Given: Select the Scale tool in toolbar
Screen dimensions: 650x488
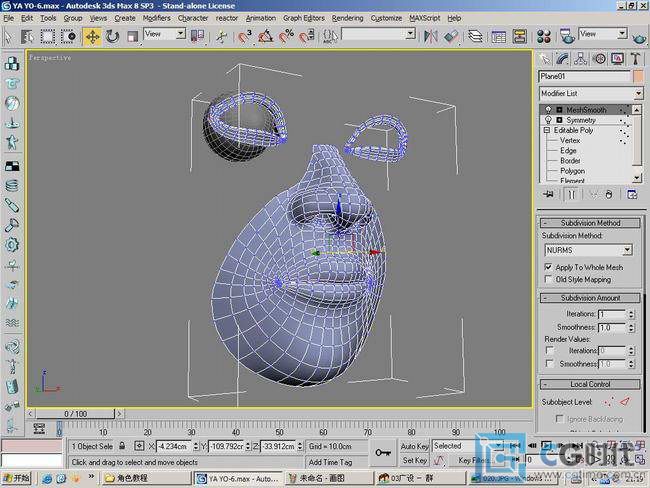Looking at the screenshot, I should pos(132,37).
